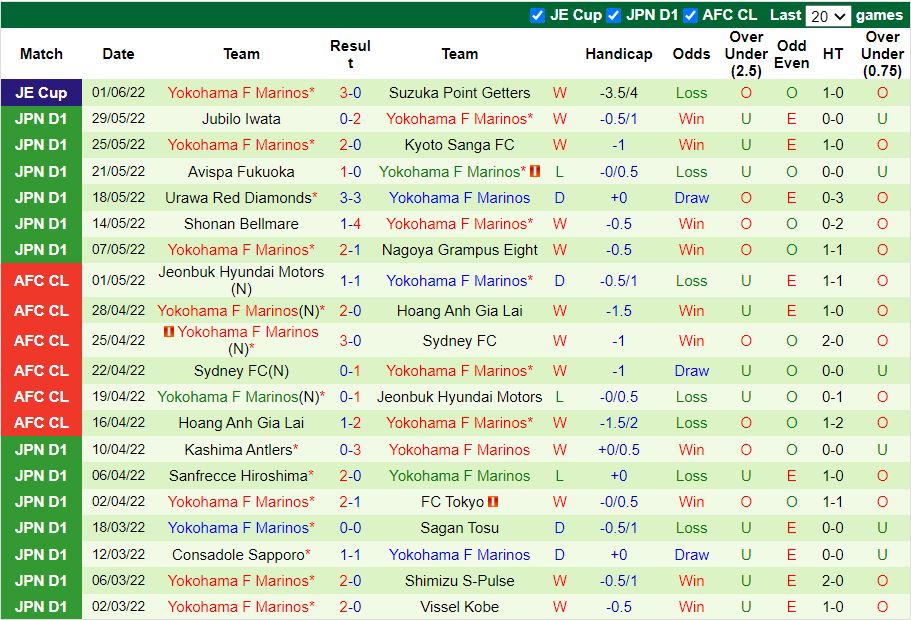Click red card icon in Avispa Fukuoka row
This screenshot has height=620, width=911.
click(535, 171)
